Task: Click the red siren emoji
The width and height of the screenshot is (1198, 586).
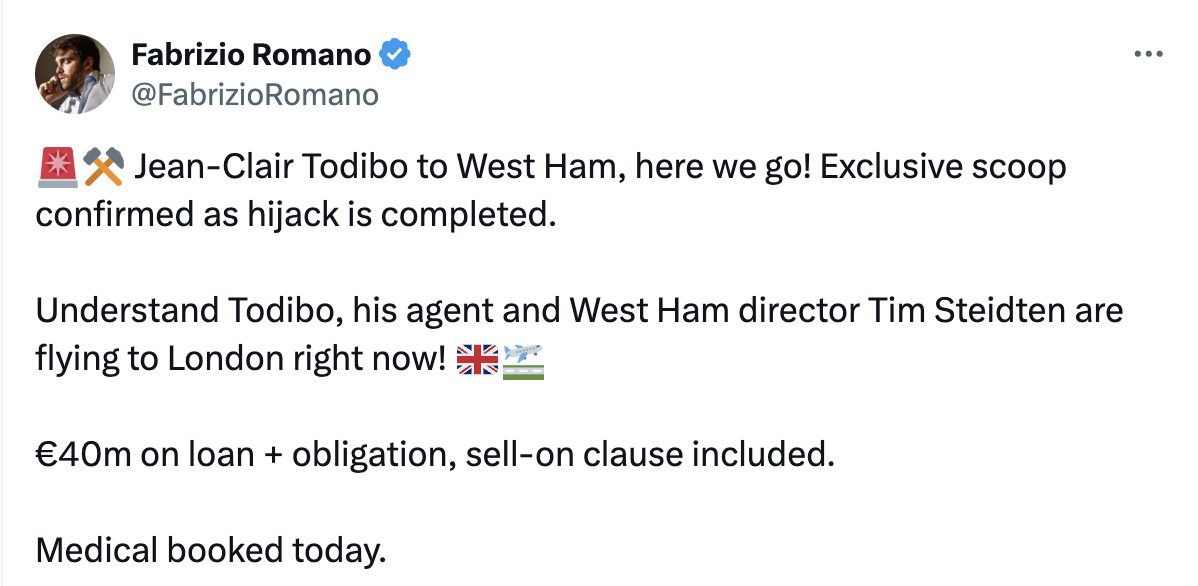Action: click(x=57, y=167)
